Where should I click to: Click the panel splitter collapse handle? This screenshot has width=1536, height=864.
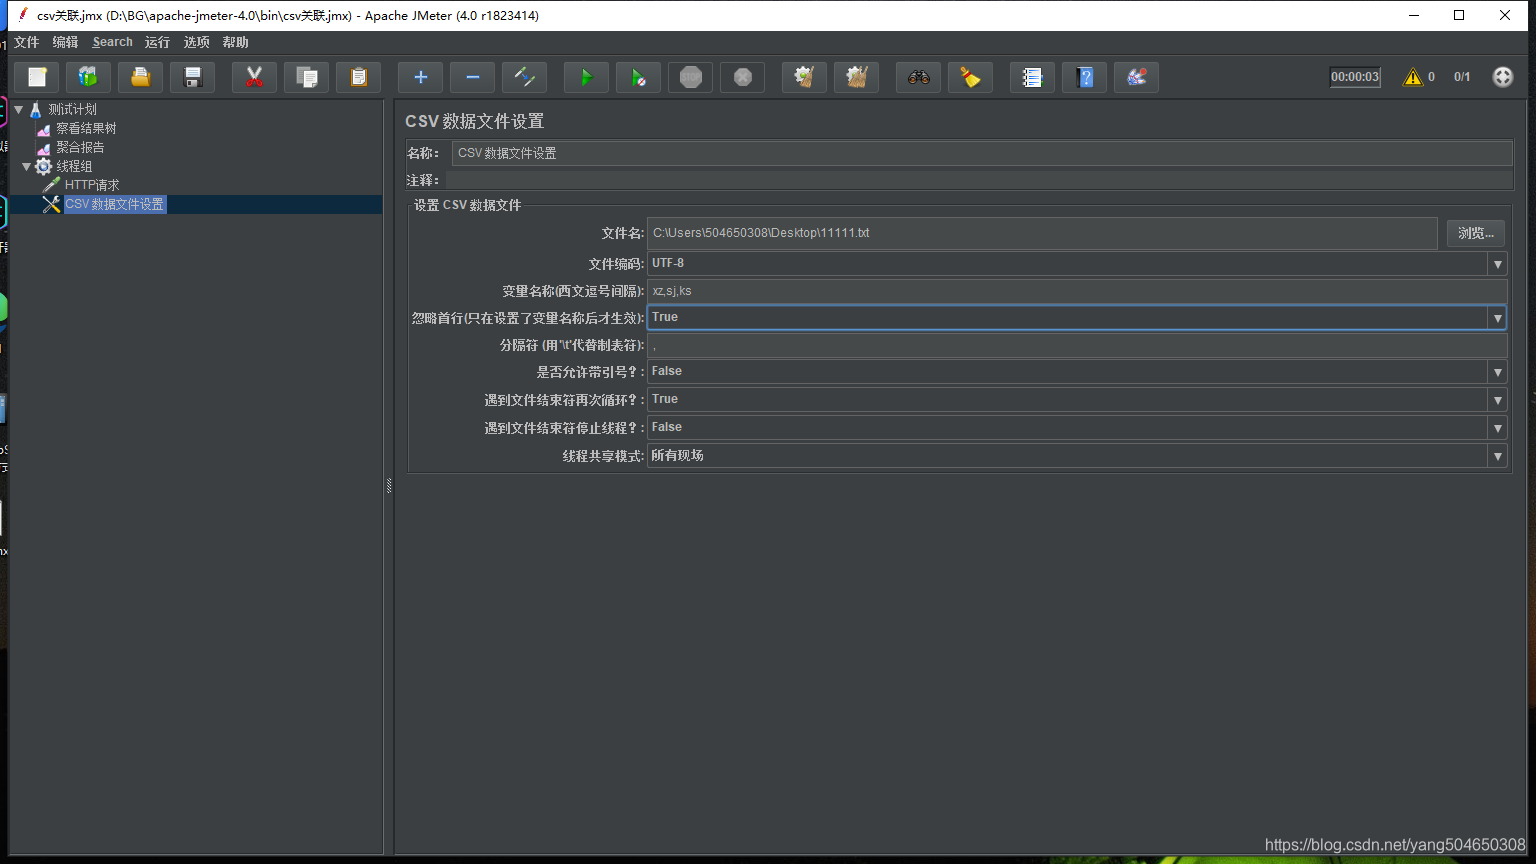click(389, 486)
